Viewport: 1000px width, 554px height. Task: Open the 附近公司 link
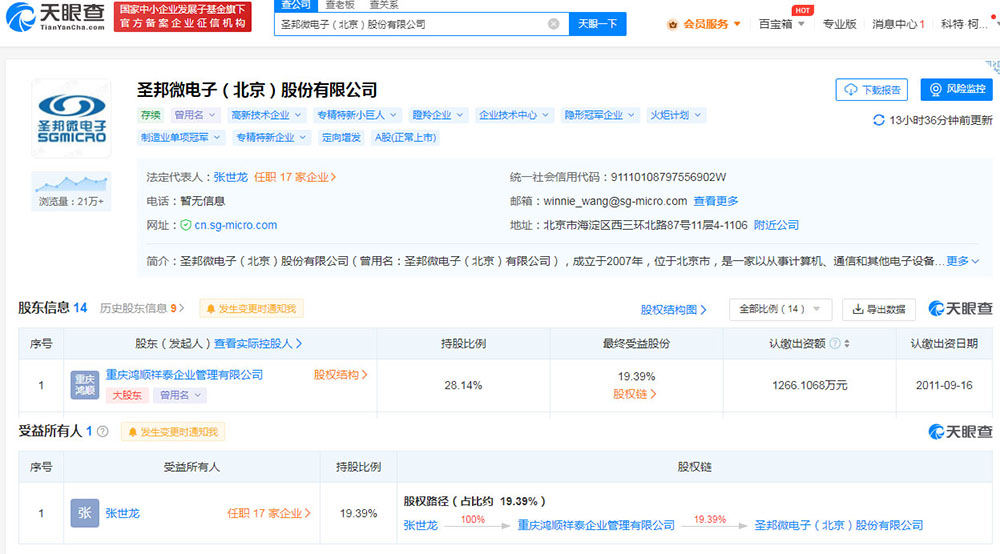(x=776, y=225)
